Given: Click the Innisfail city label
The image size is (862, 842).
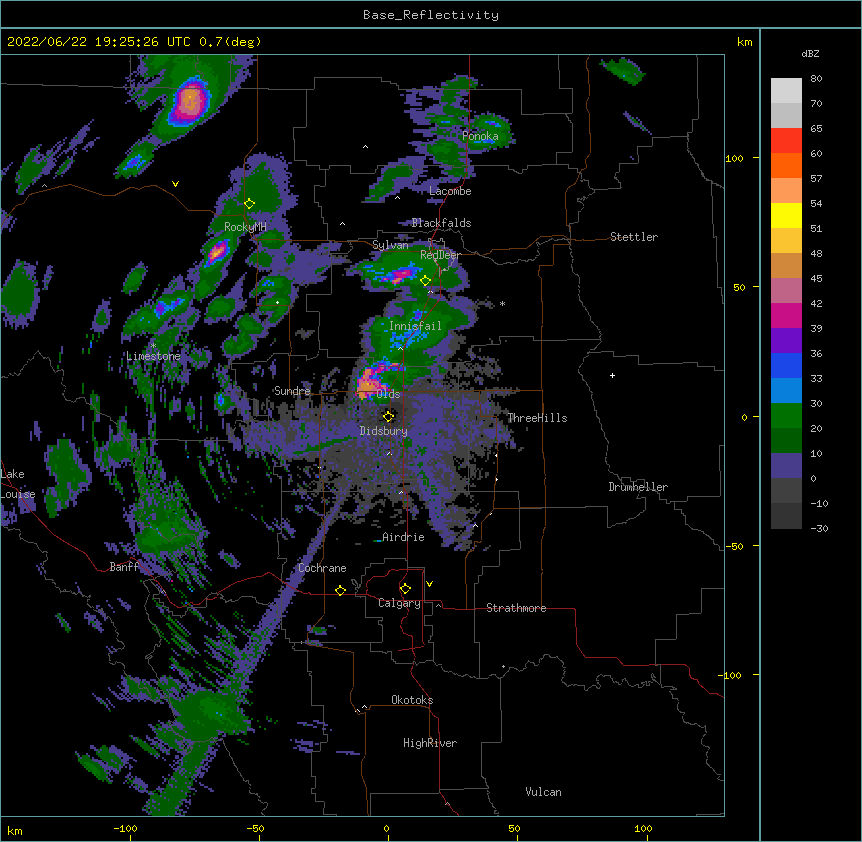Looking at the screenshot, I should (415, 326).
